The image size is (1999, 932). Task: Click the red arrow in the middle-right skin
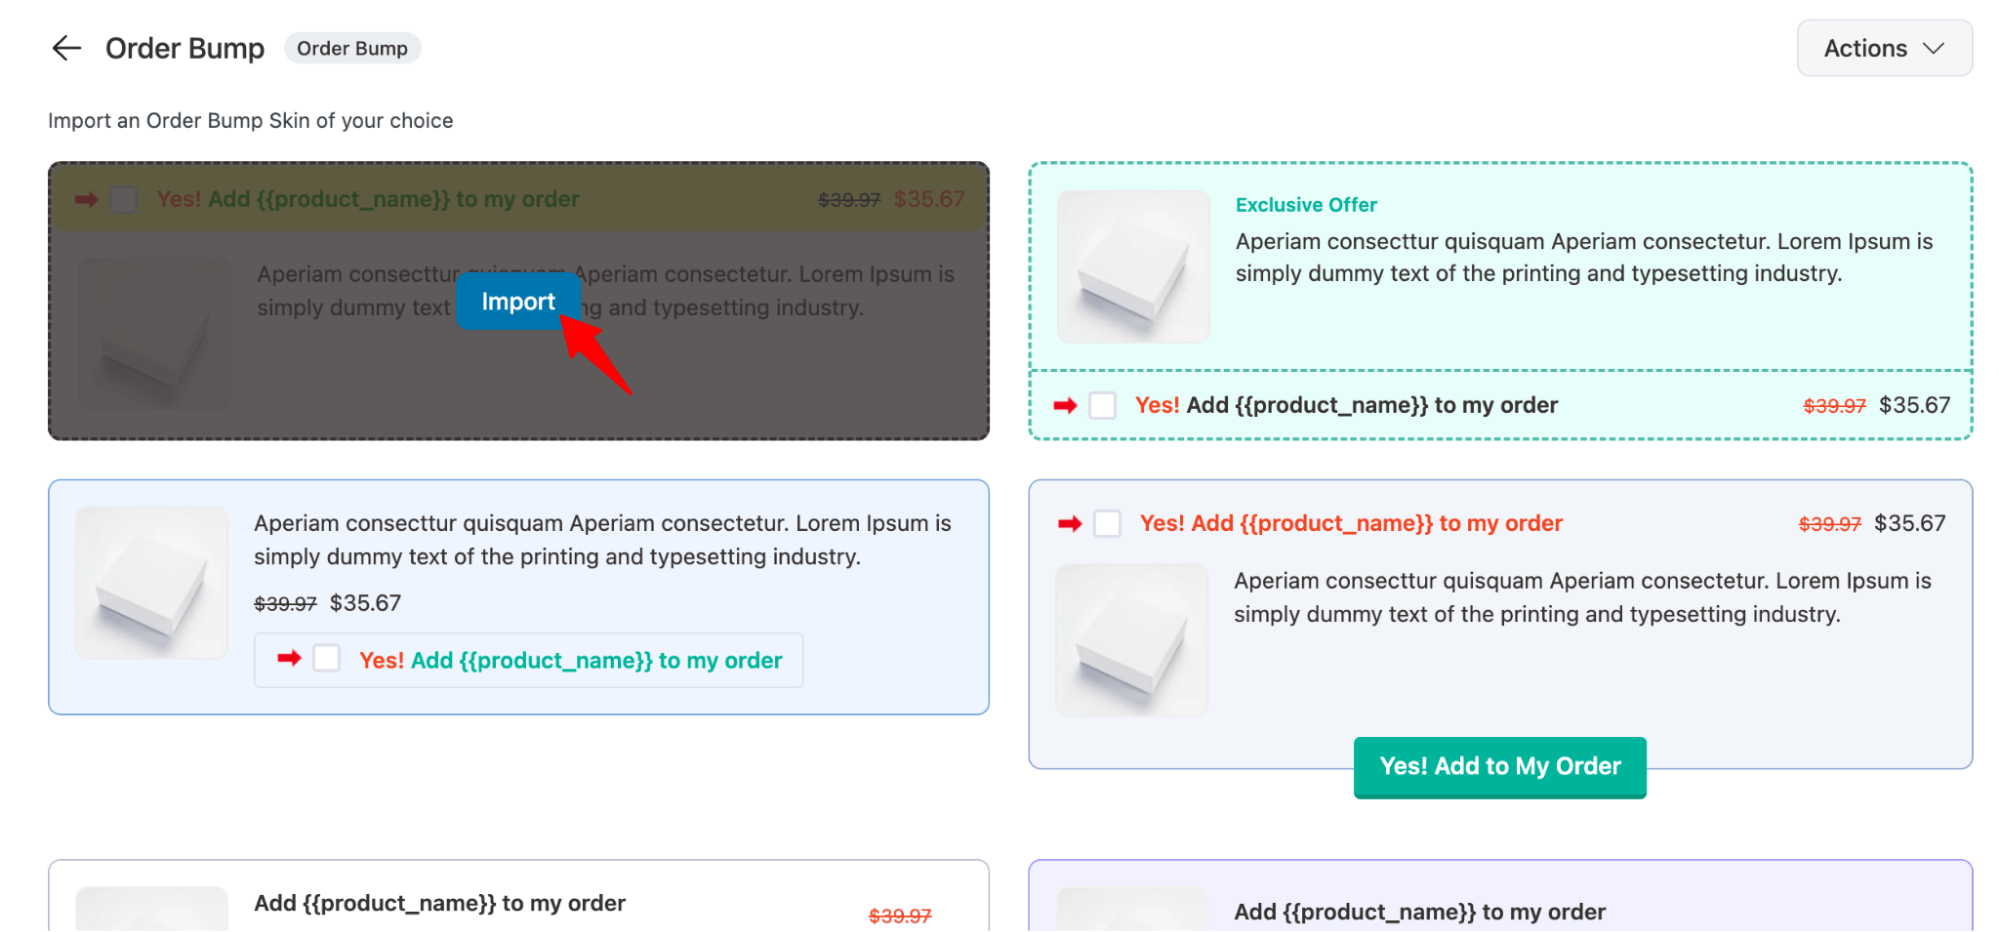1071,523
